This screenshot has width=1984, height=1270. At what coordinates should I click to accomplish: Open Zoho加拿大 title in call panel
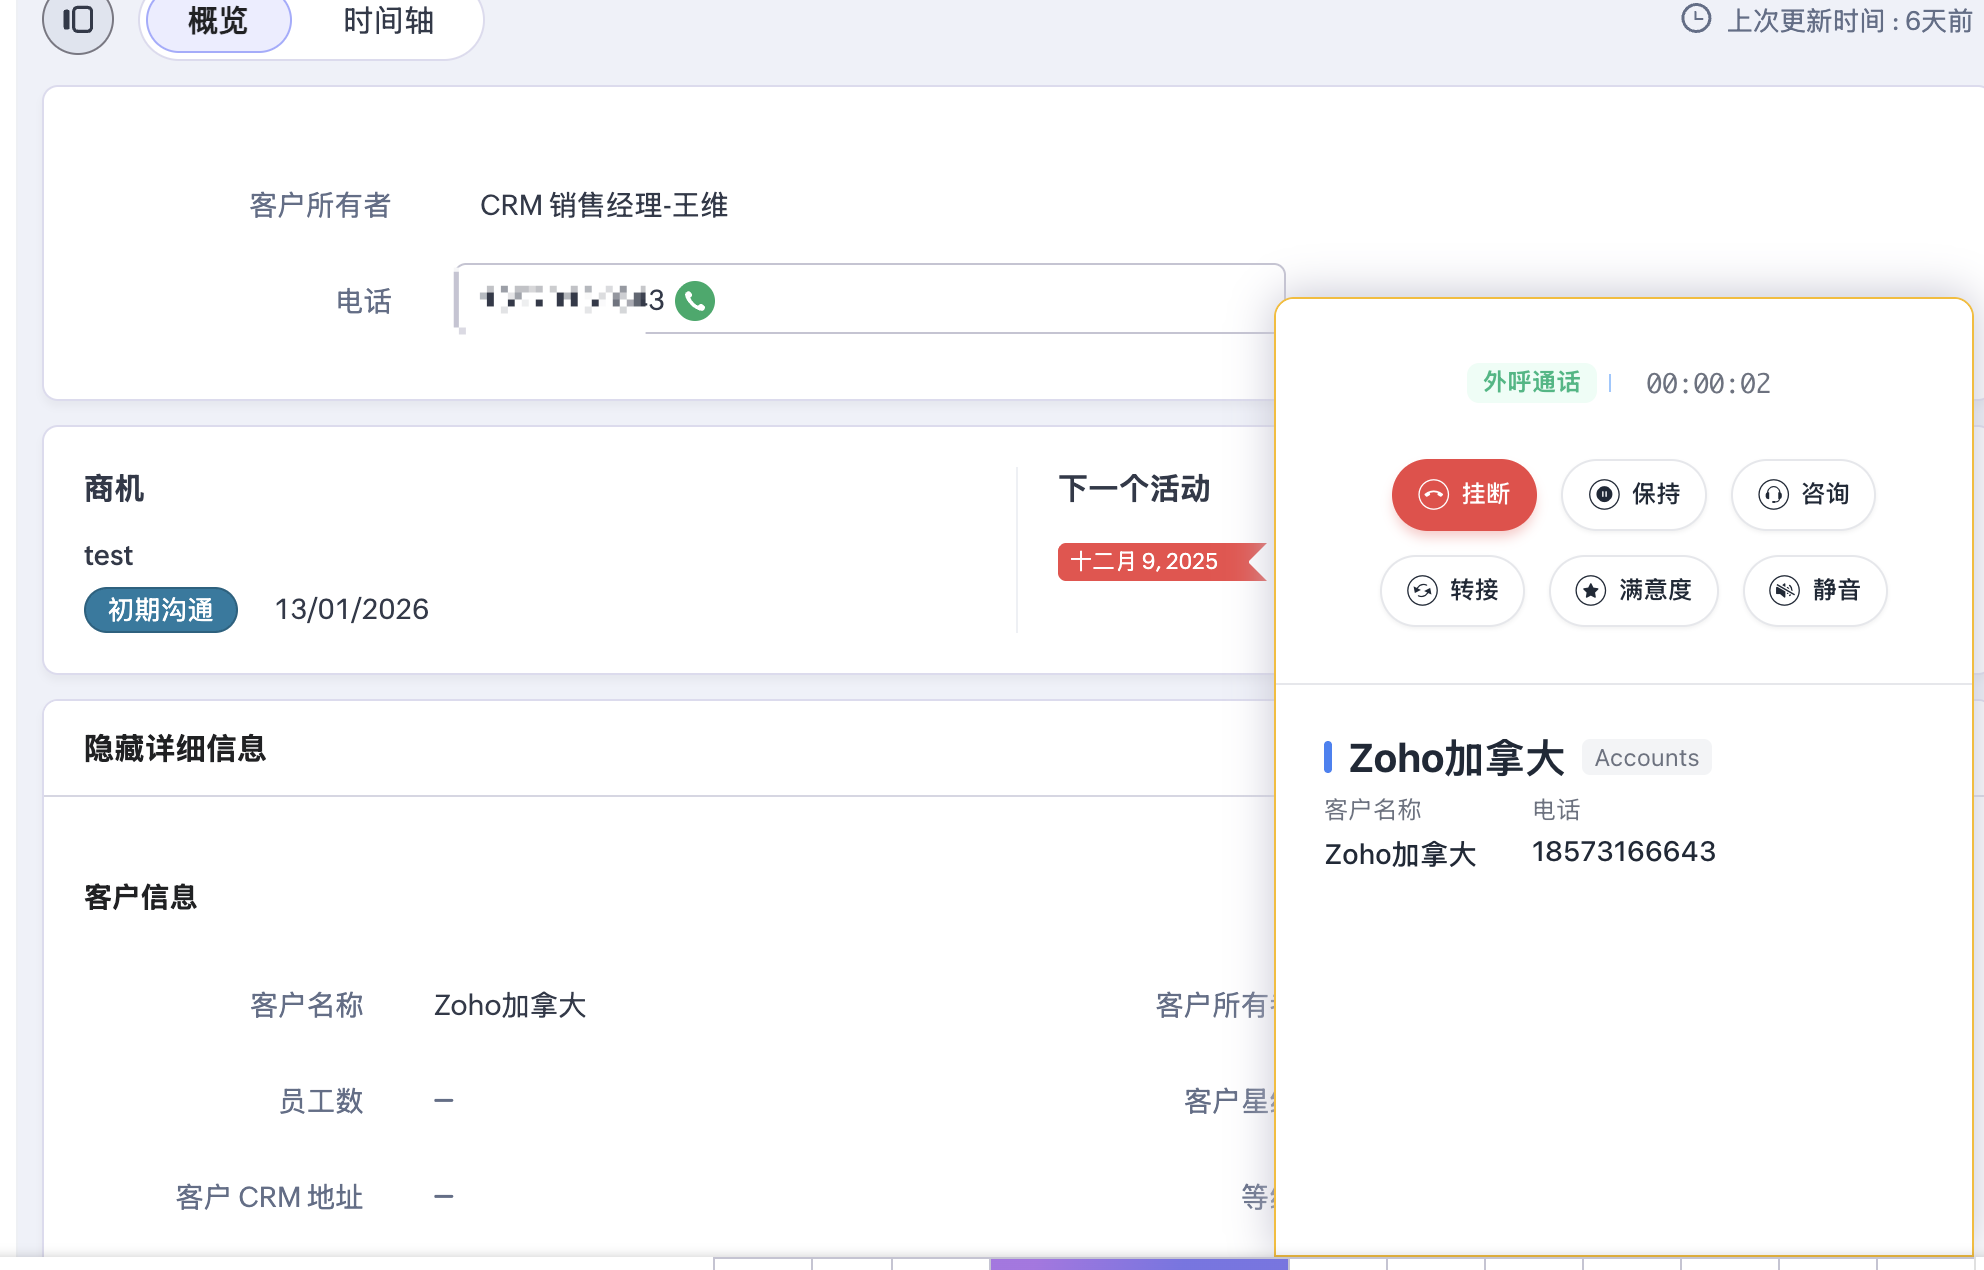1455,758
